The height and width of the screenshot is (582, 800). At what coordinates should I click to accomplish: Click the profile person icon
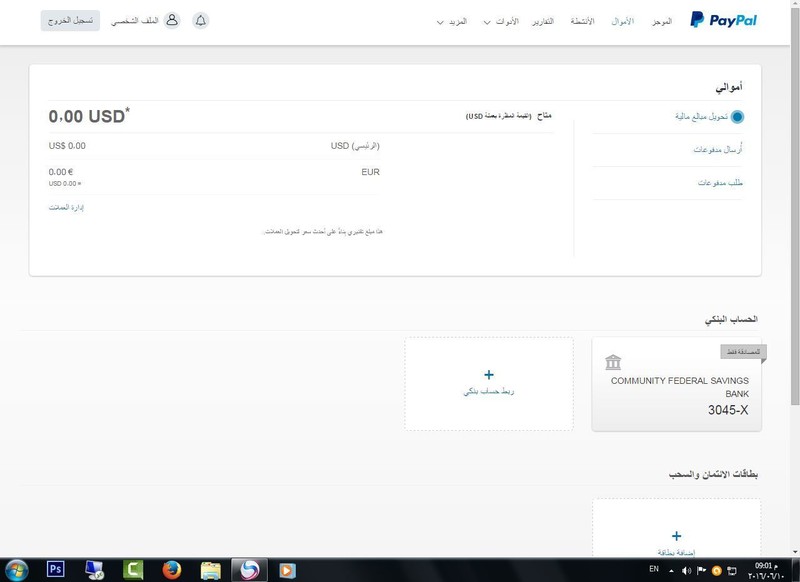pos(172,20)
